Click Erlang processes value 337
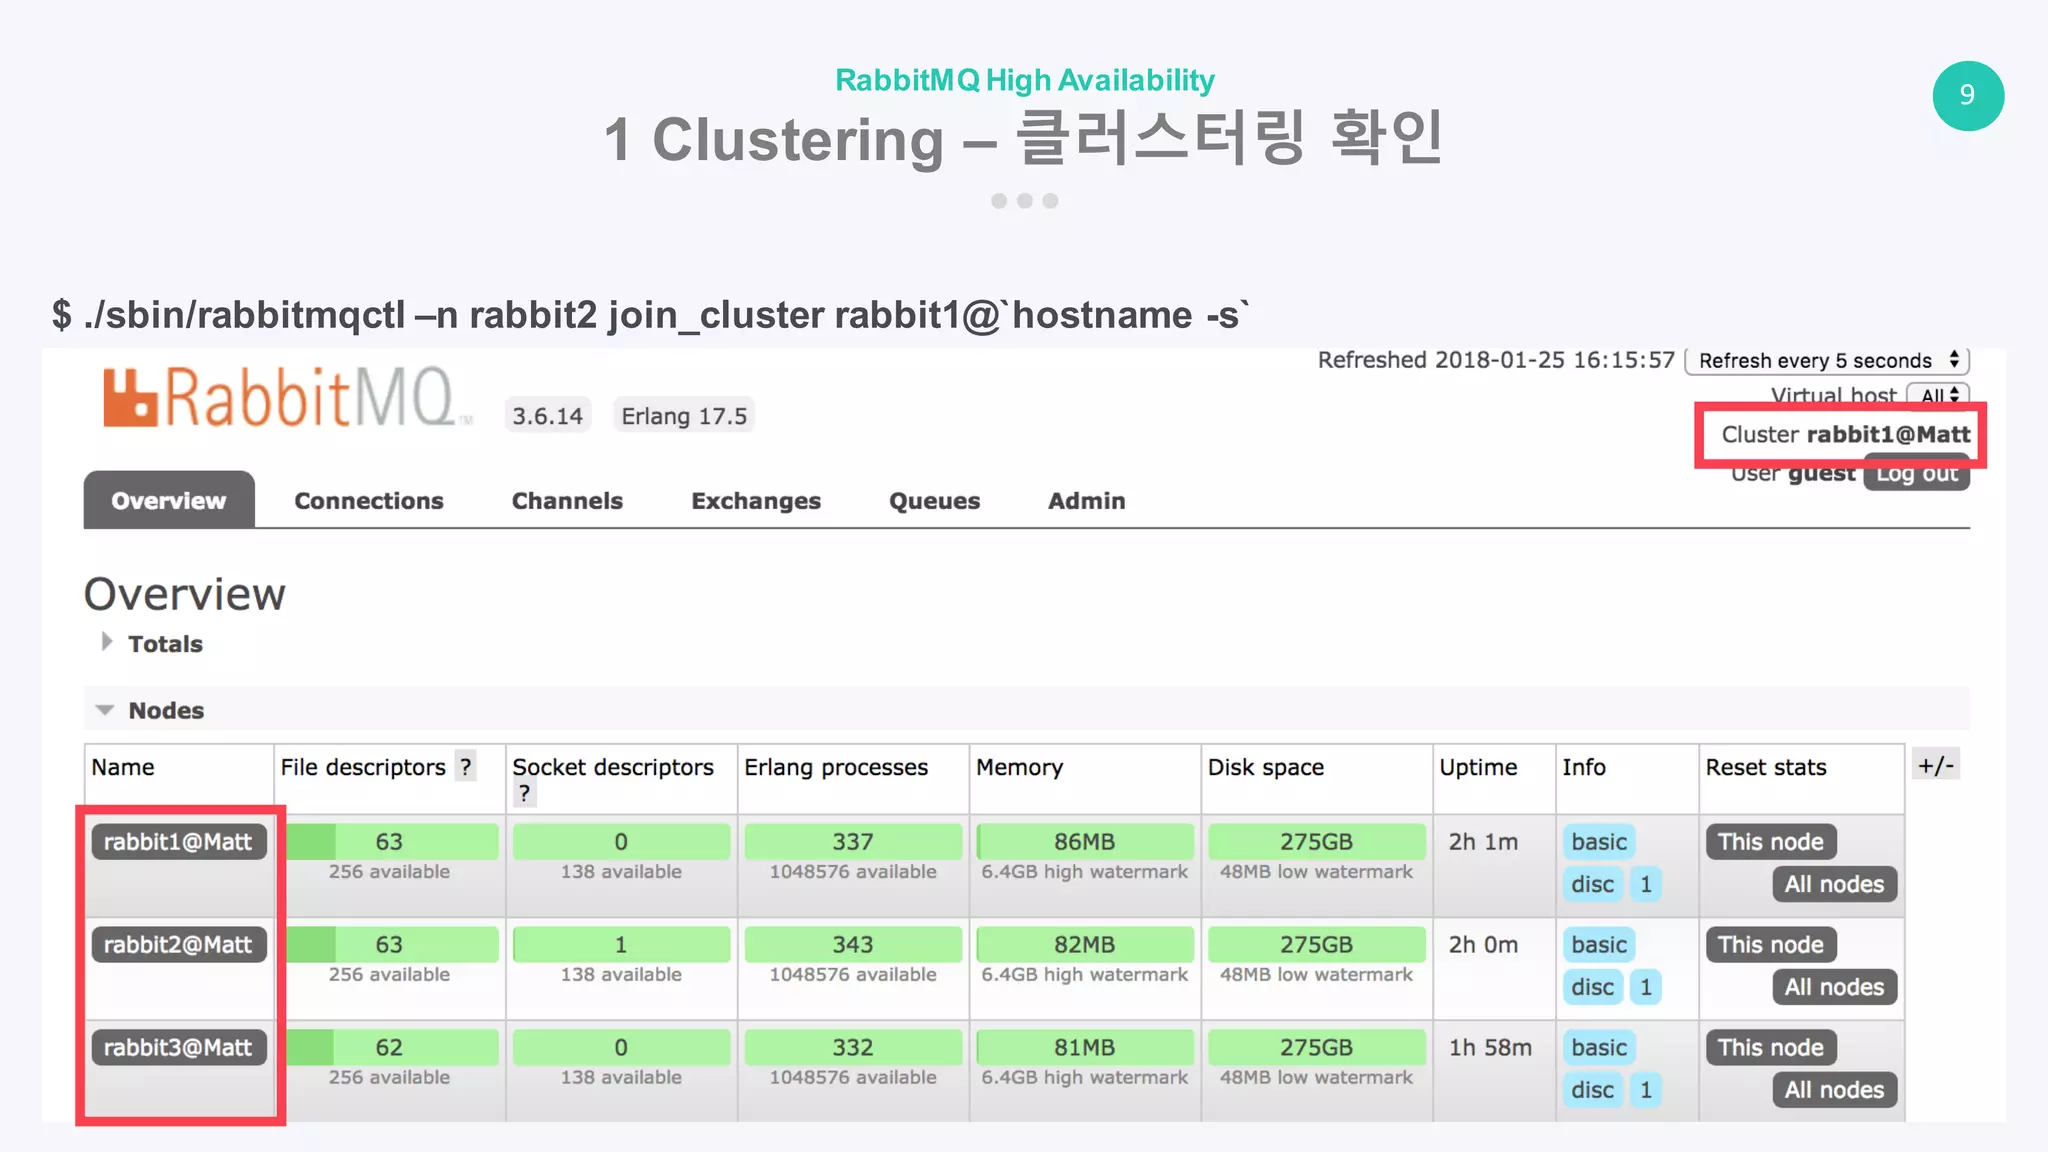Screen dimensions: 2048x1152 coord(853,842)
